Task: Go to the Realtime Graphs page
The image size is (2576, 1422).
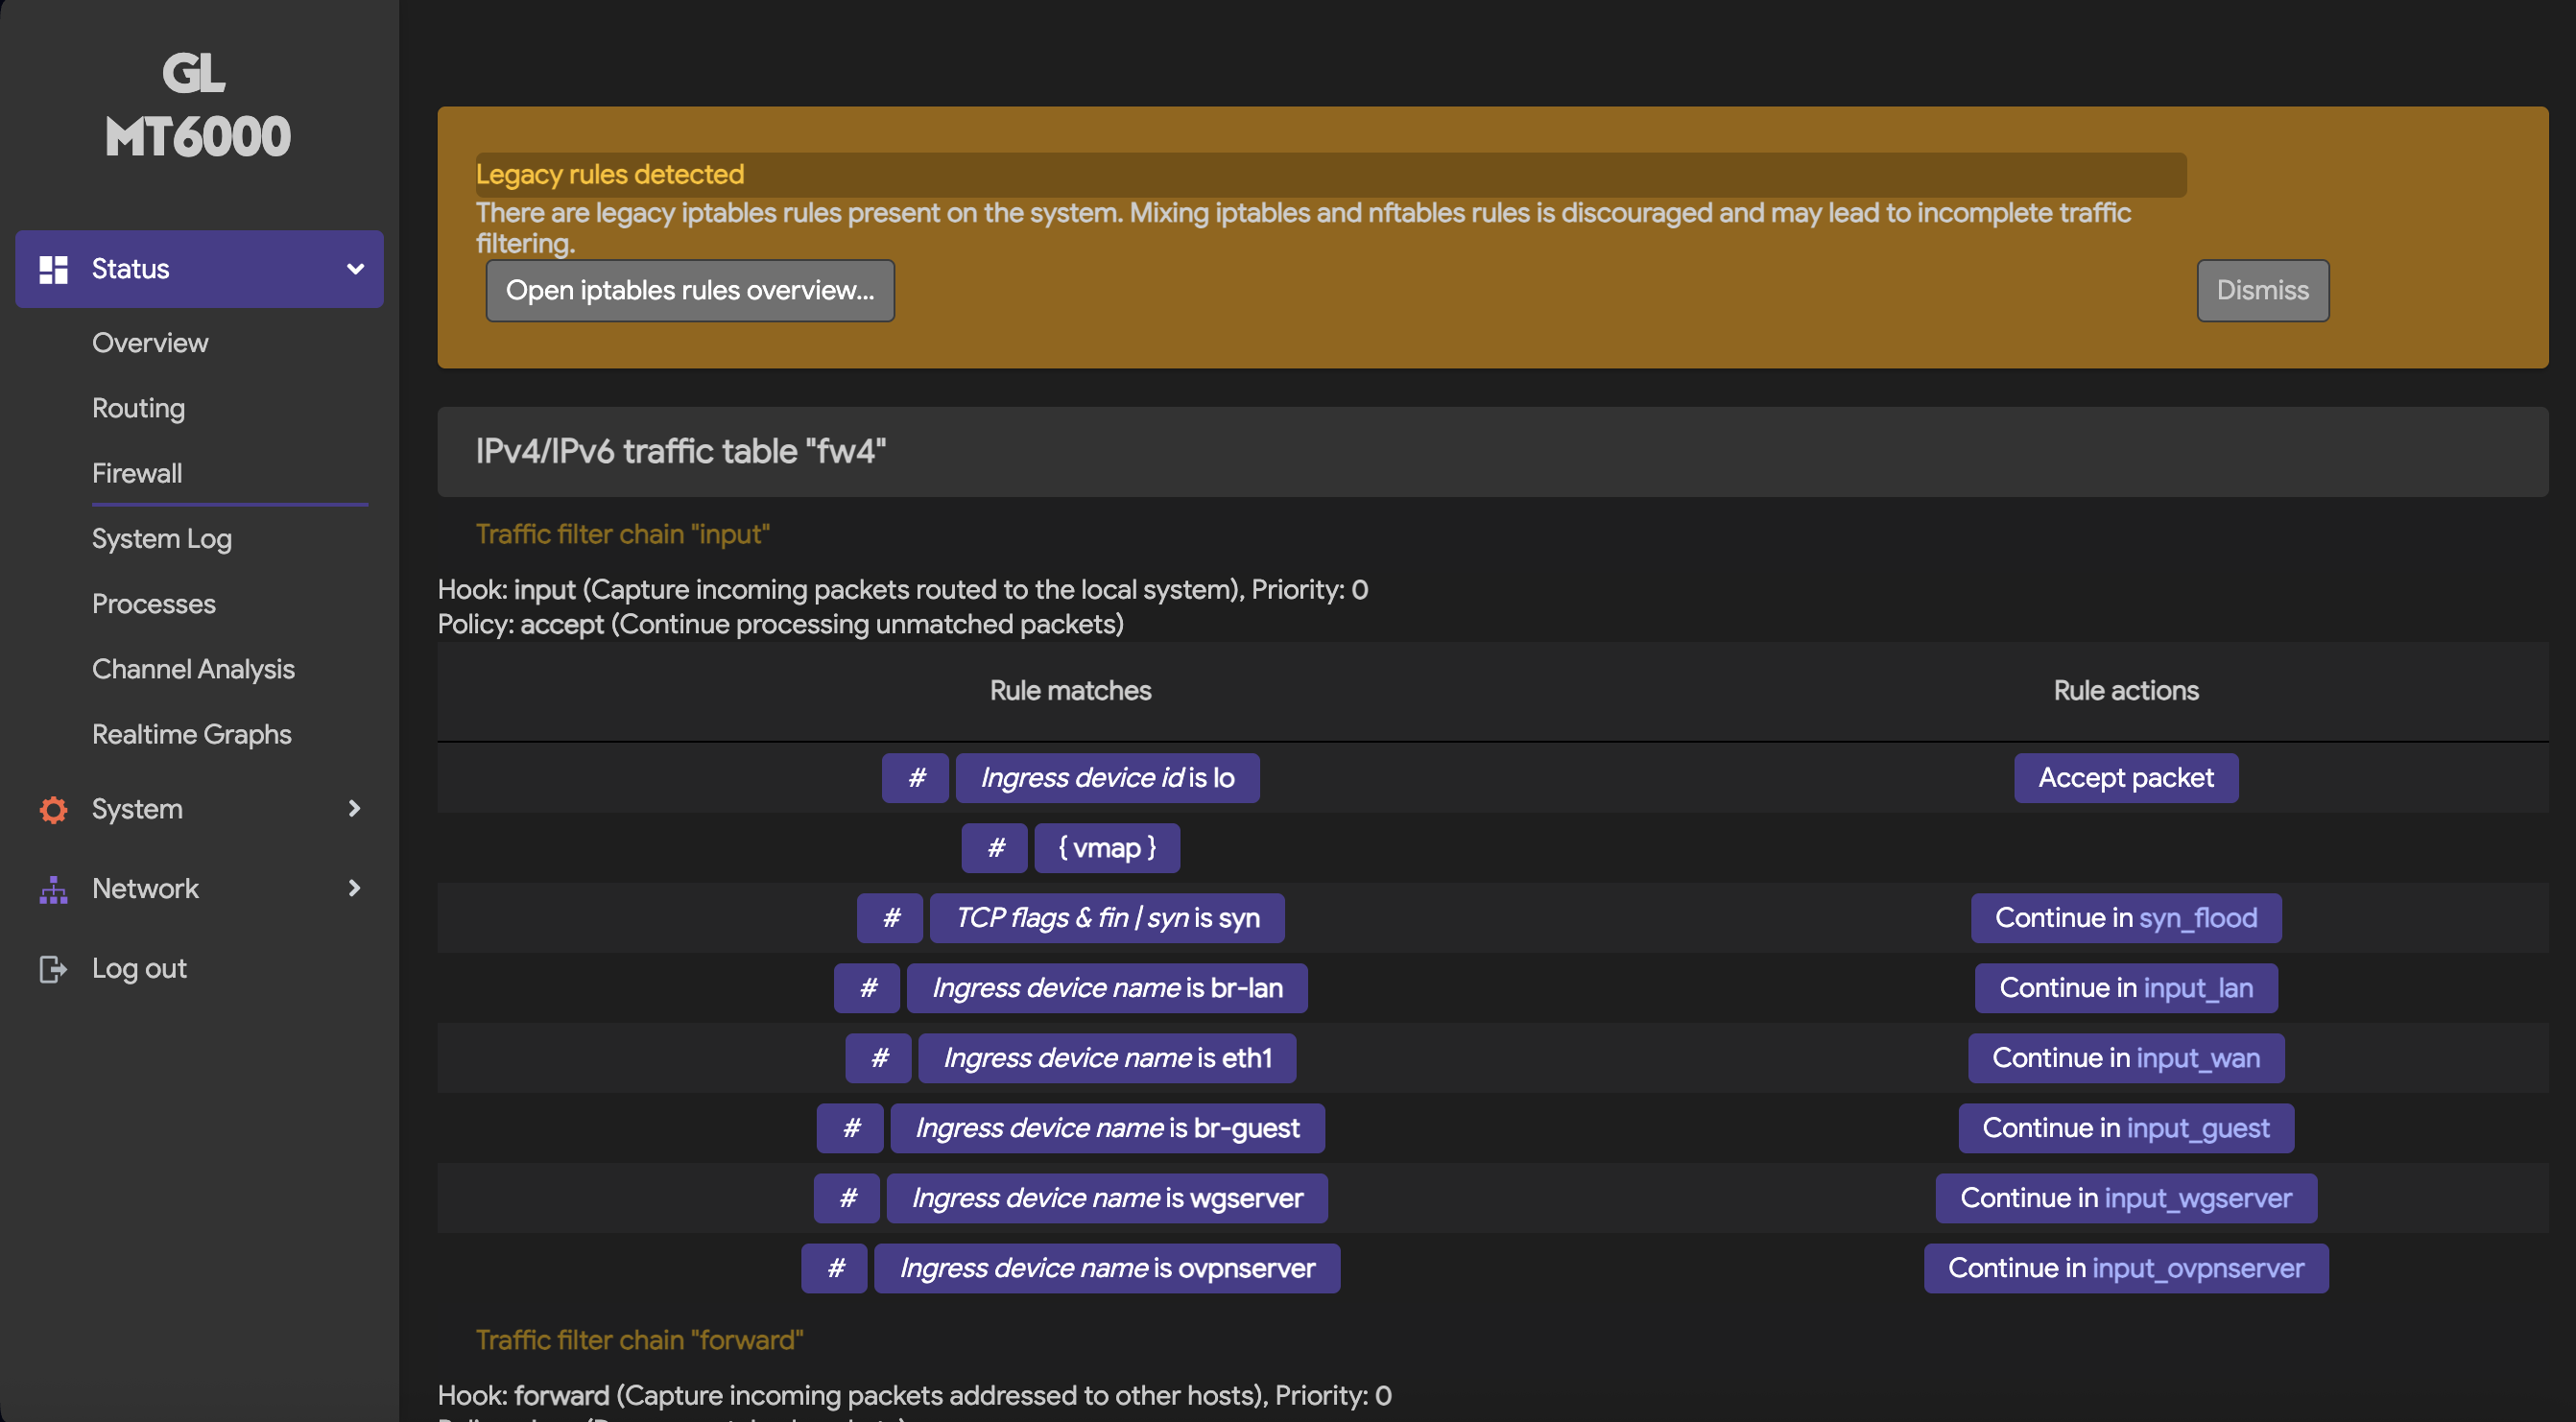Action: (x=192, y=734)
